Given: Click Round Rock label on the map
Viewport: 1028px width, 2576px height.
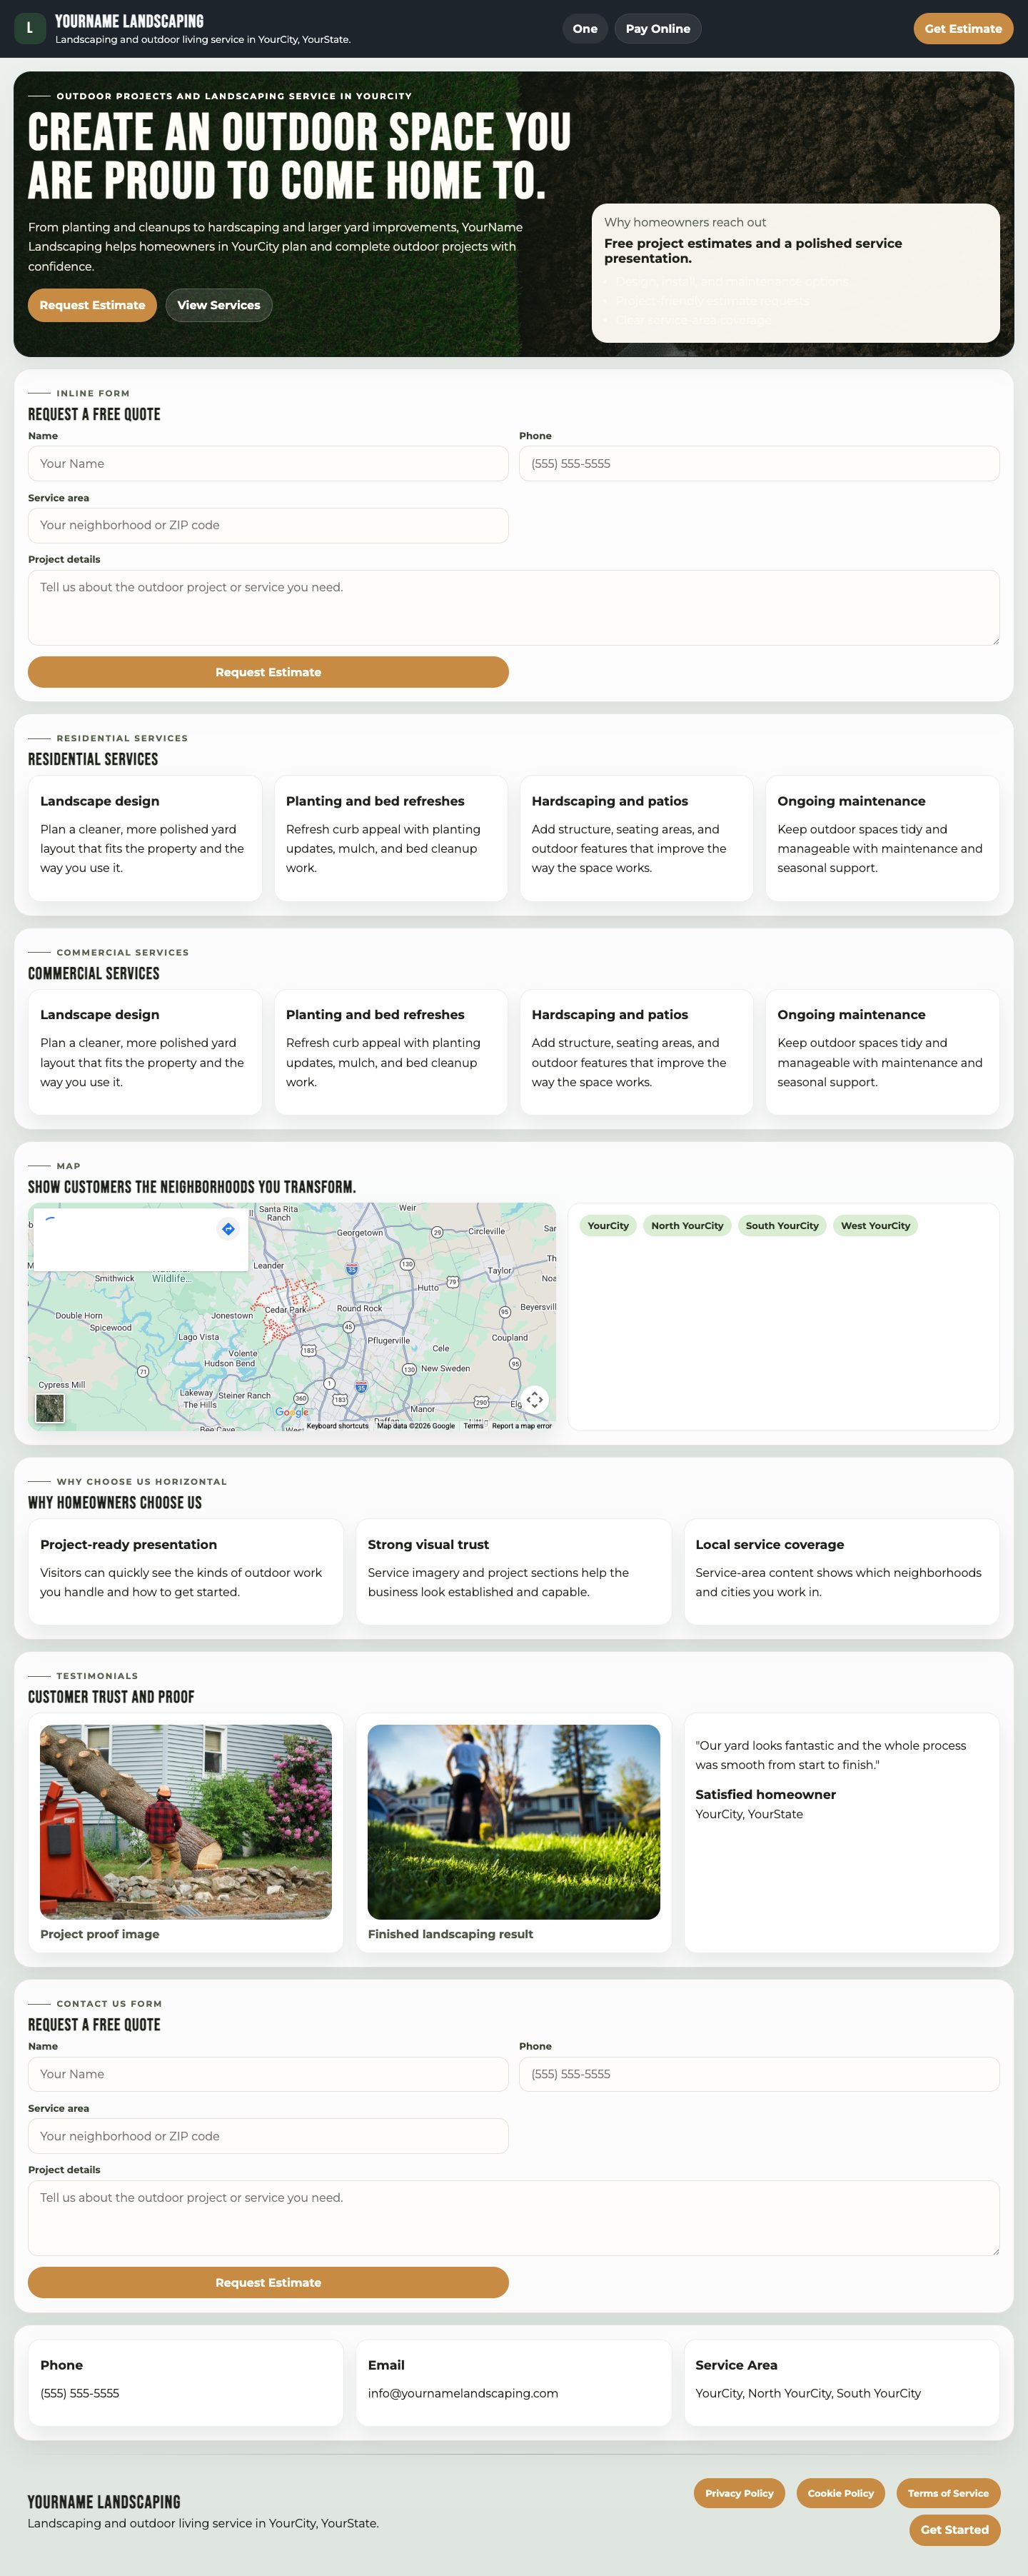Looking at the screenshot, I should click(359, 1308).
